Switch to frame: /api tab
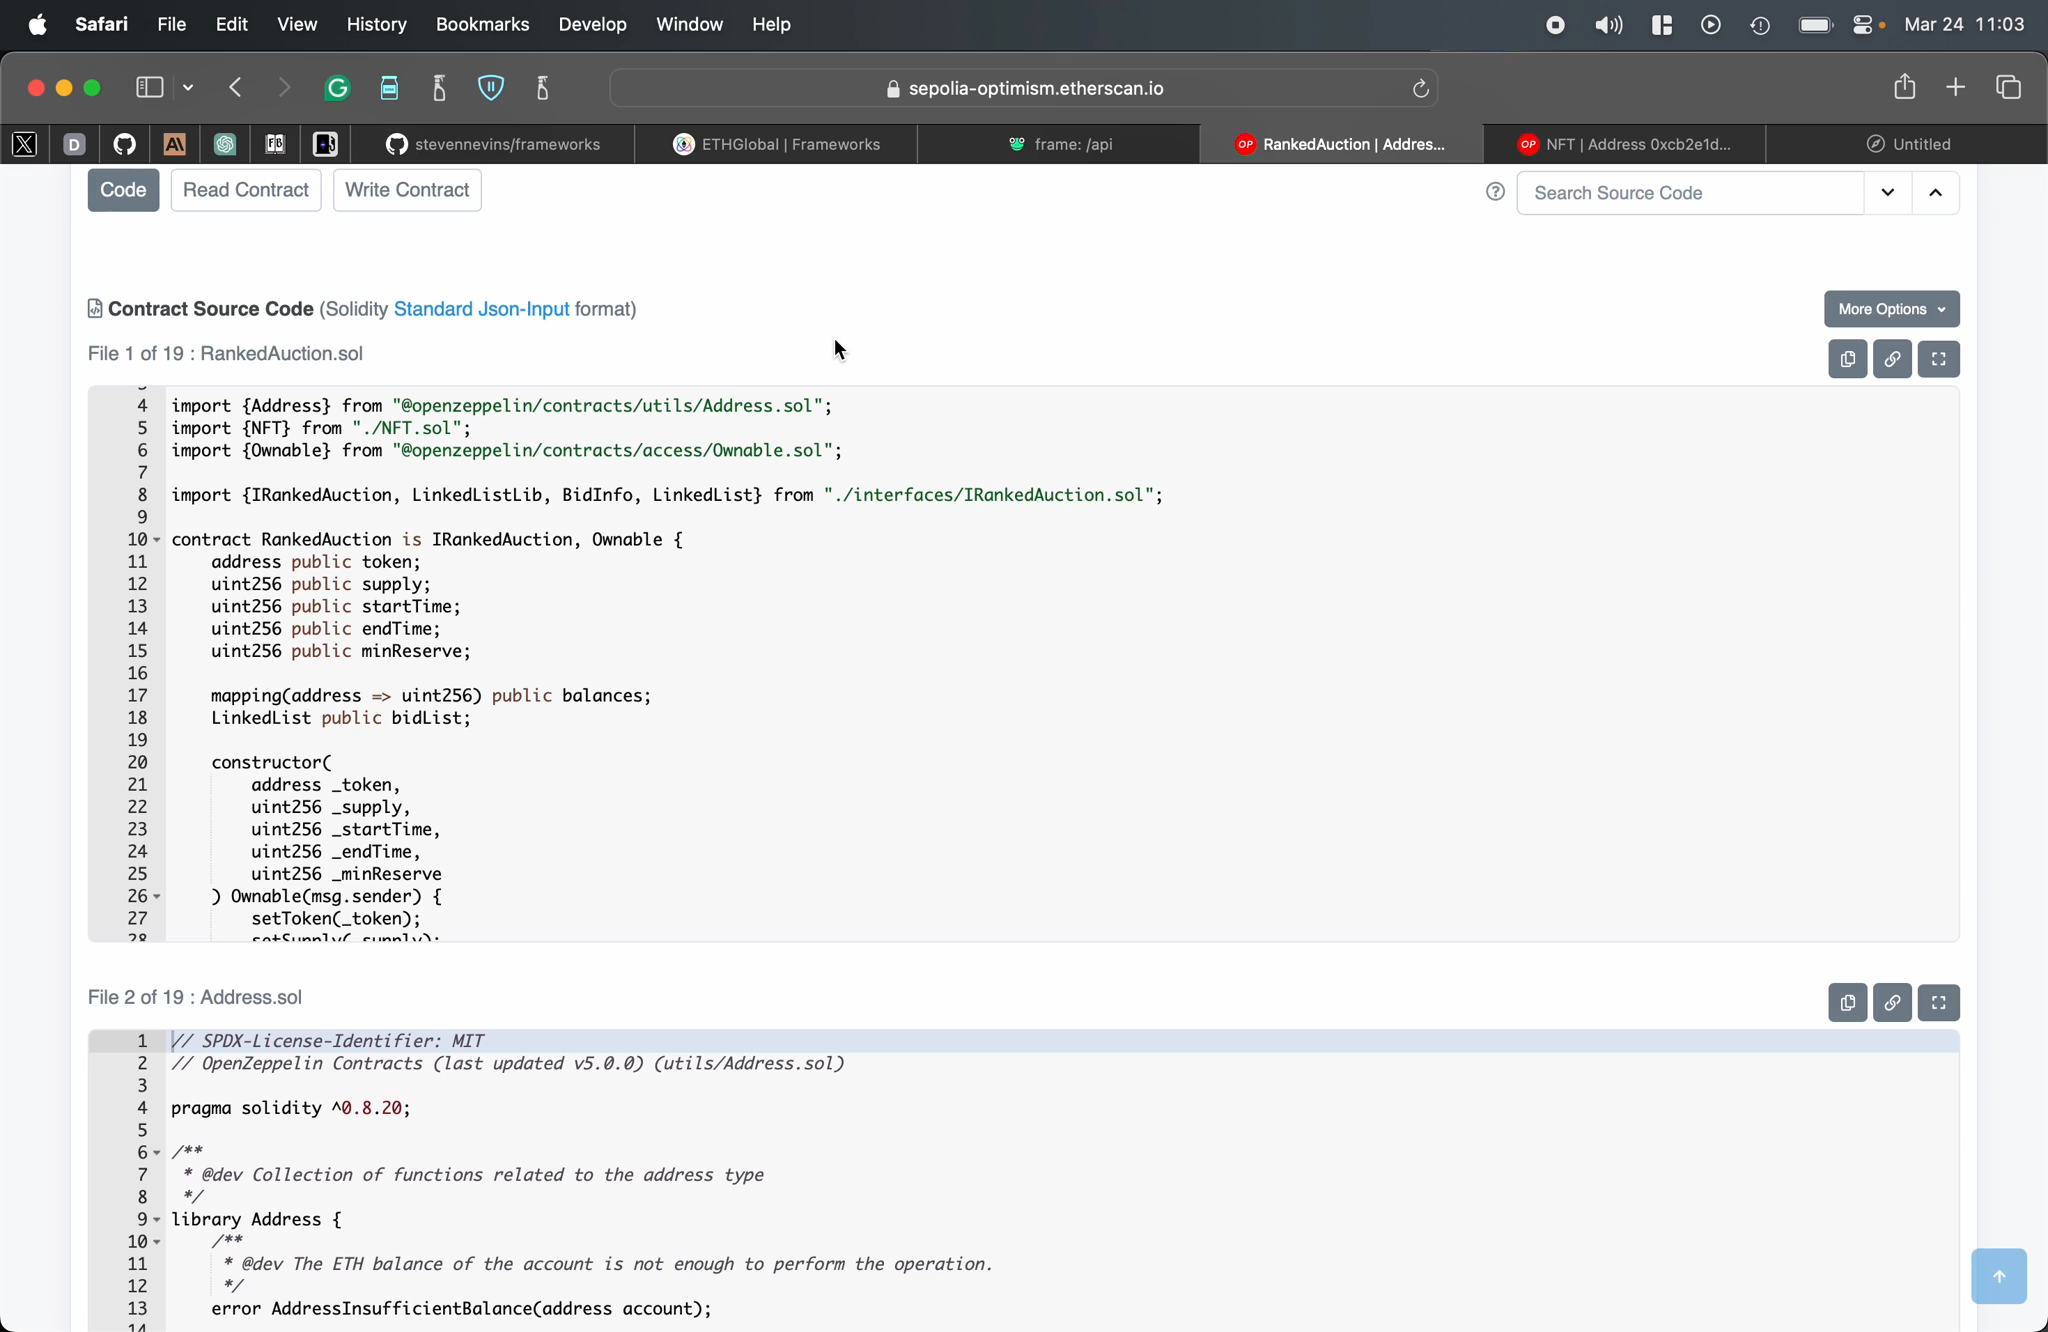The height and width of the screenshot is (1332, 2048). pos(1060,144)
